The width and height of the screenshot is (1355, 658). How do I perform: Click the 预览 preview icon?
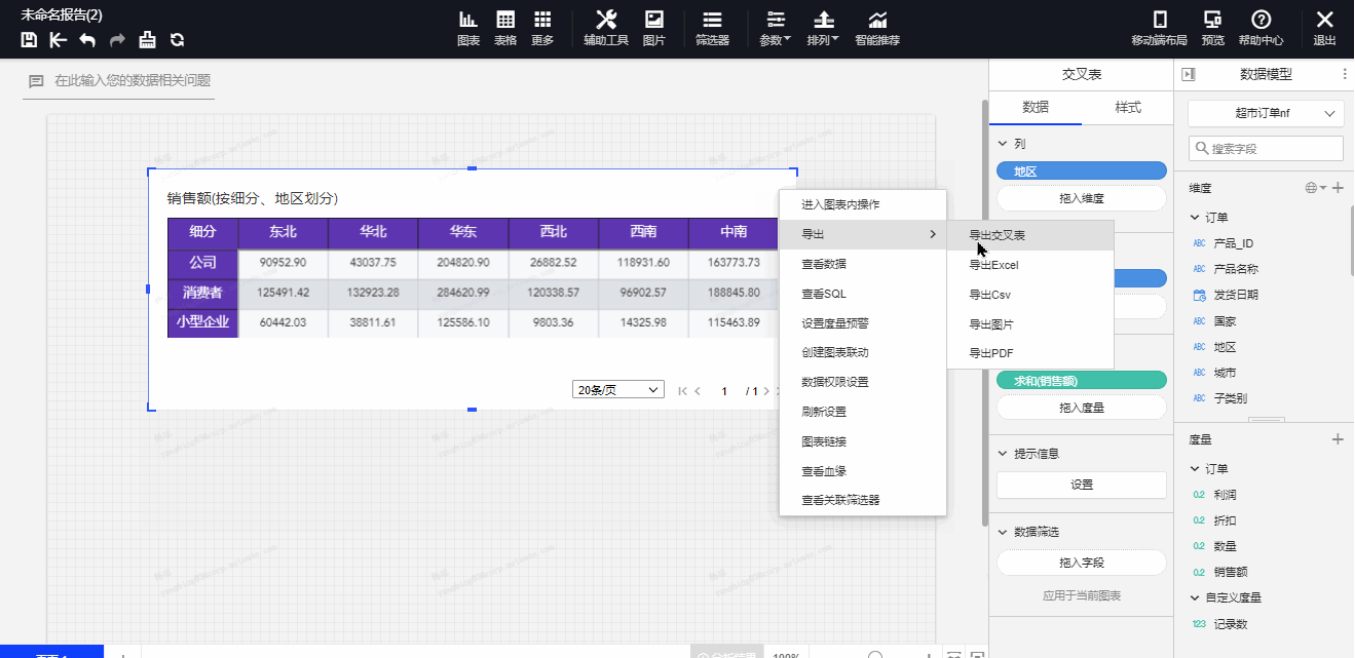(x=1212, y=28)
